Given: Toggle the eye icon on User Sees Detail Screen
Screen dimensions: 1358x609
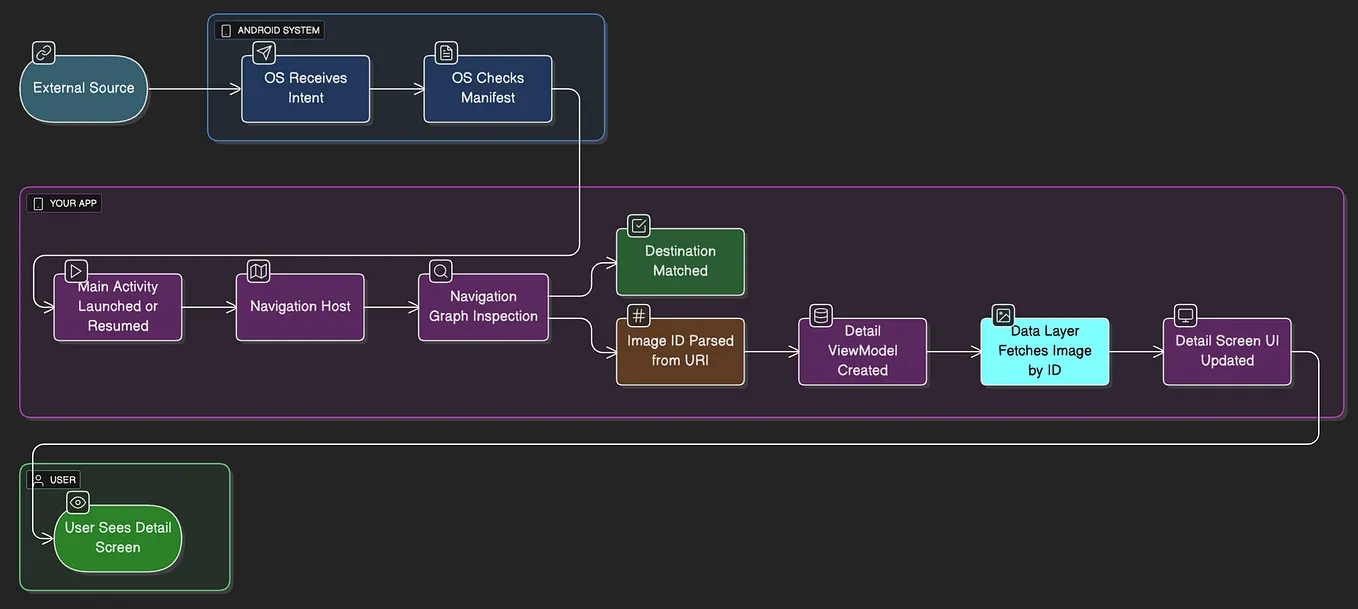Looking at the screenshot, I should 77,502.
